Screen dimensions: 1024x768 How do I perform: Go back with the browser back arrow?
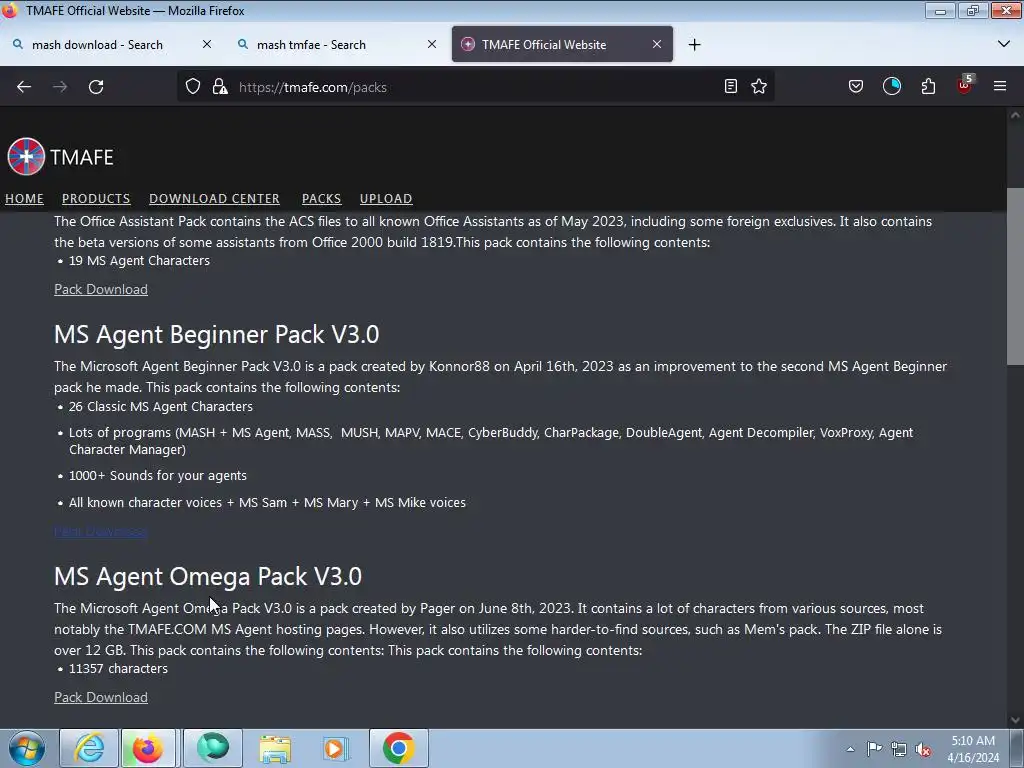coord(24,87)
